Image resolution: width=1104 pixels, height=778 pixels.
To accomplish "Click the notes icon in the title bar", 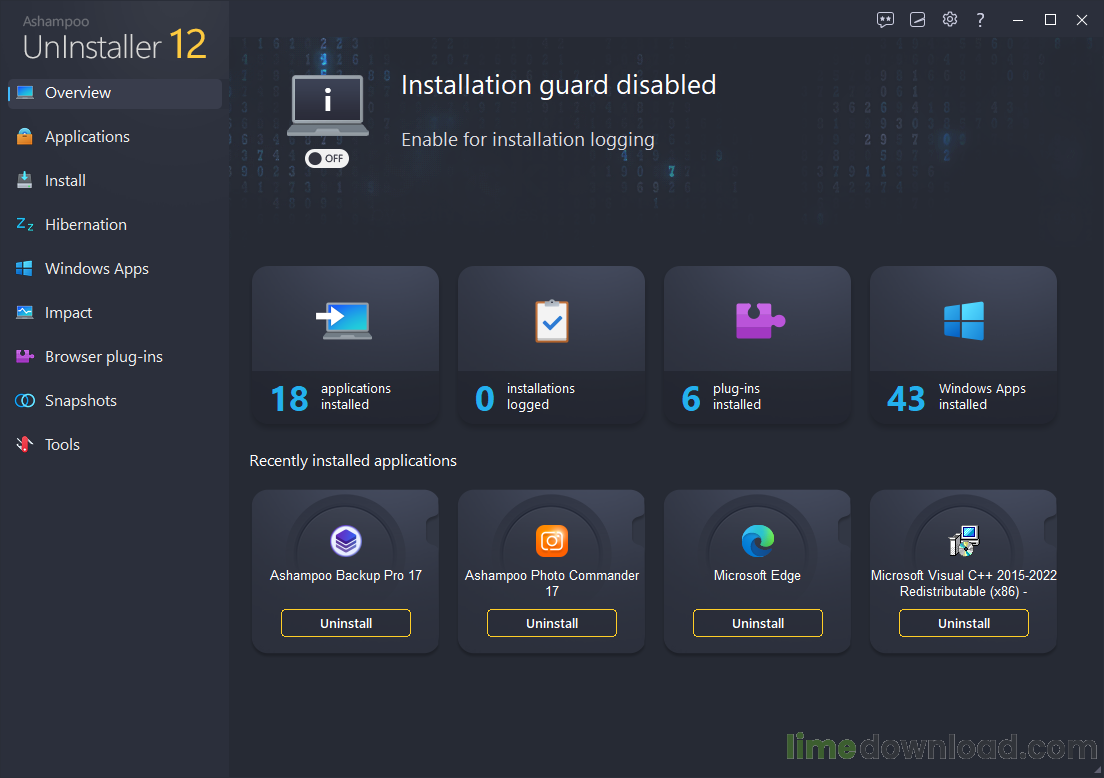I will [917, 19].
